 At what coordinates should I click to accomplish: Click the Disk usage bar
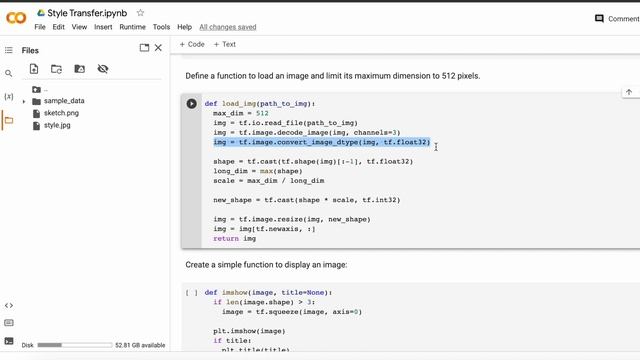tap(75, 345)
